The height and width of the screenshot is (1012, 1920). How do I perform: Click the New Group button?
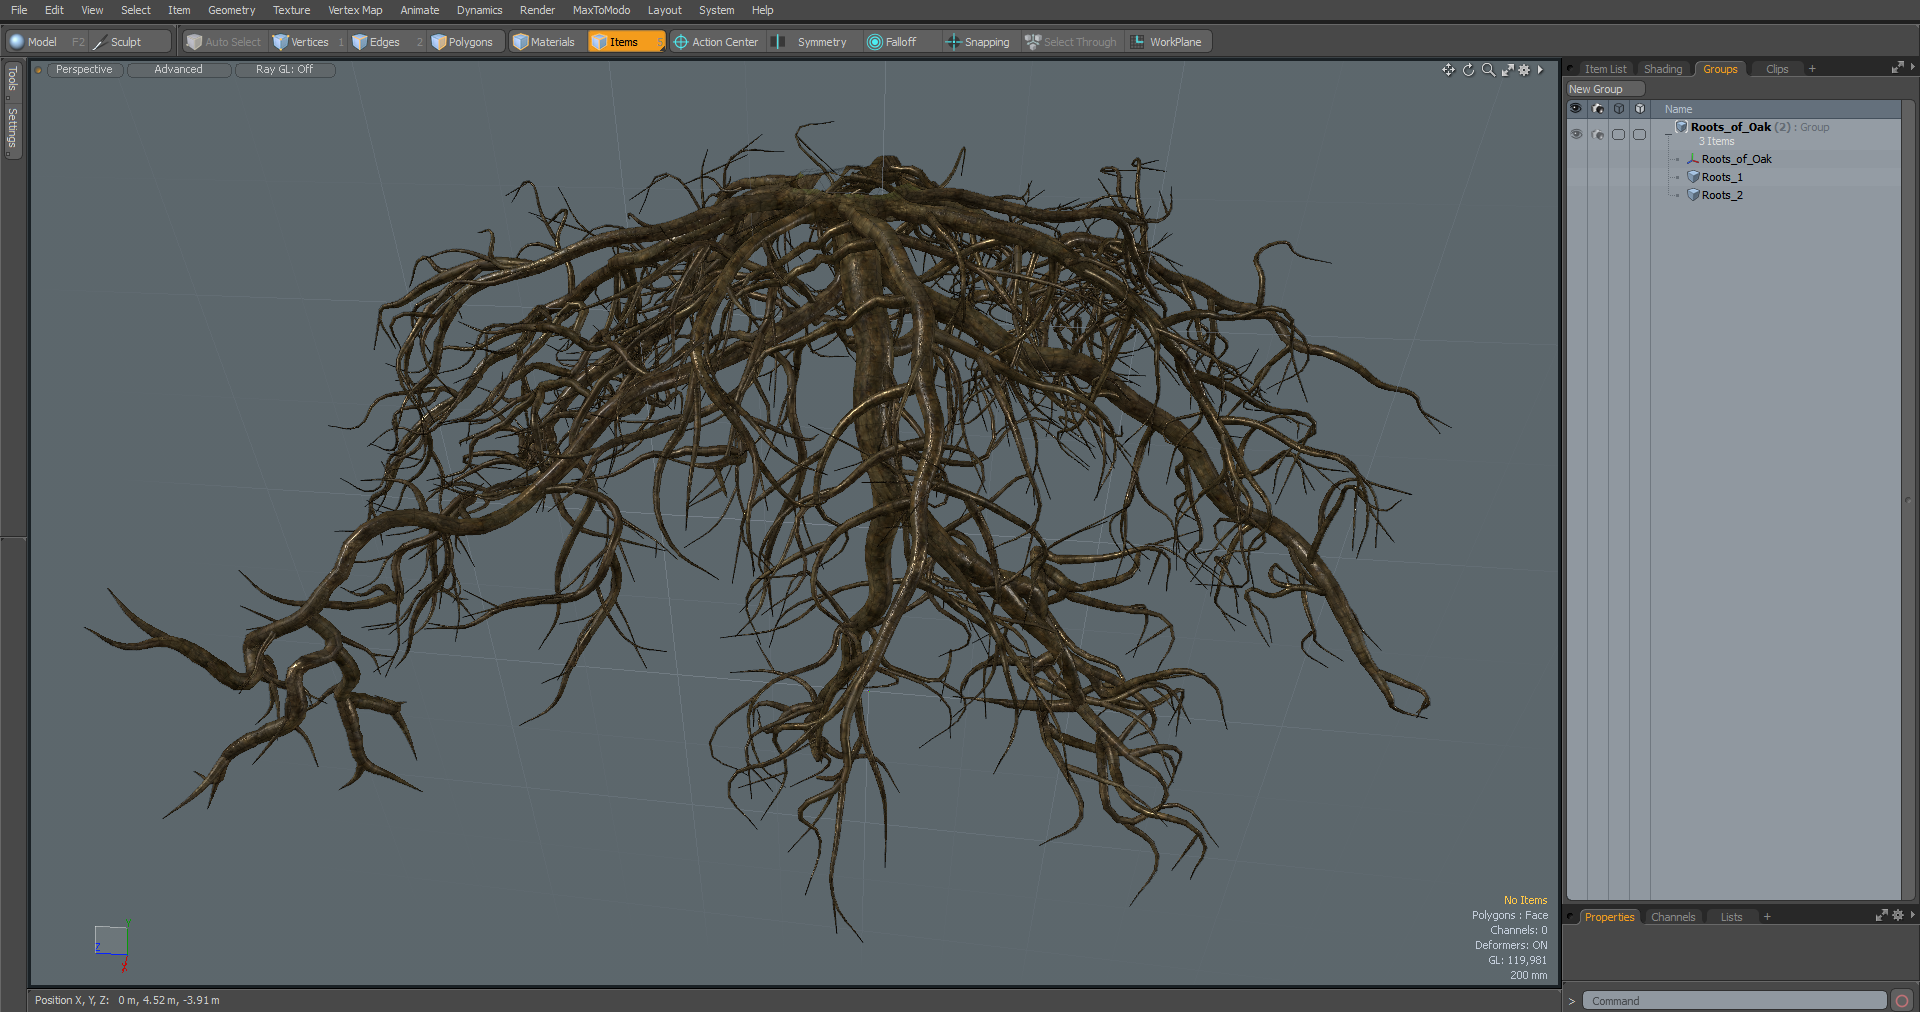1604,89
